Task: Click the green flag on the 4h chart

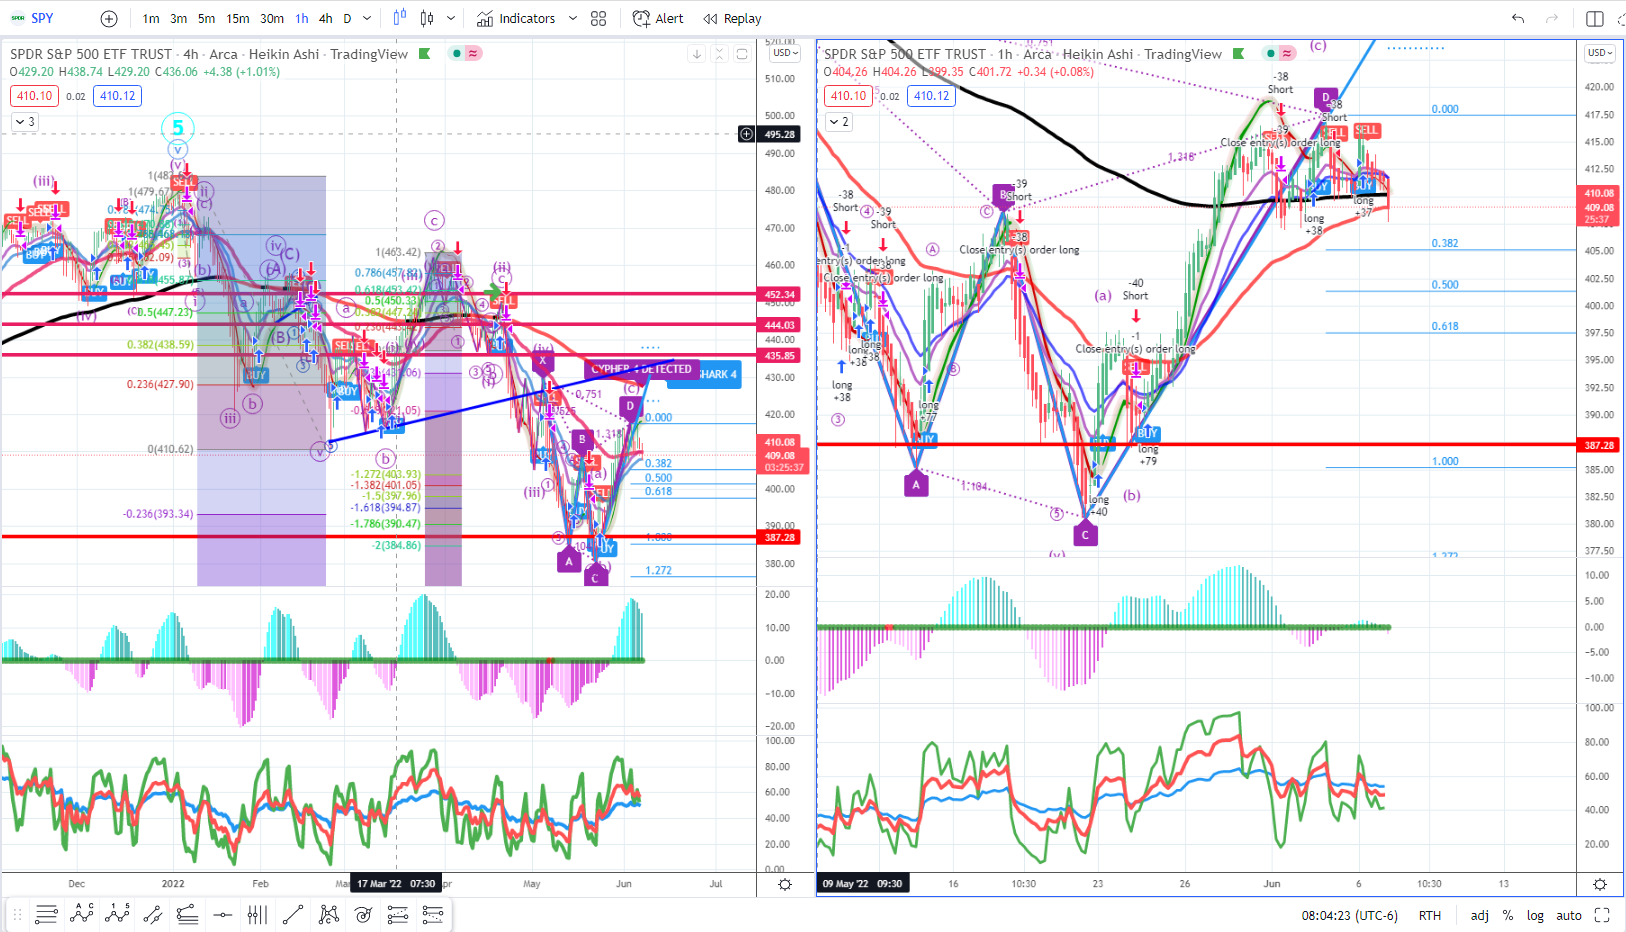Action: pos(425,54)
